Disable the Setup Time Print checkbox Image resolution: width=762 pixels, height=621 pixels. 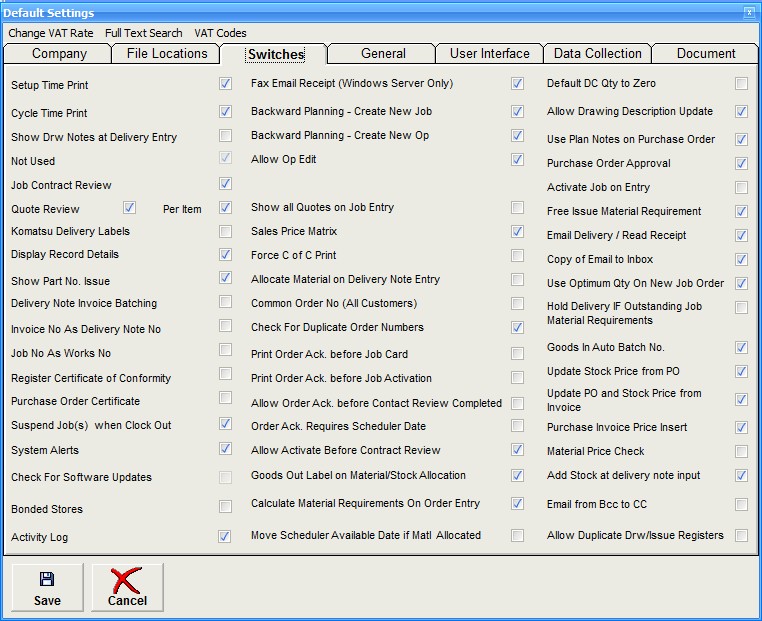(x=225, y=84)
